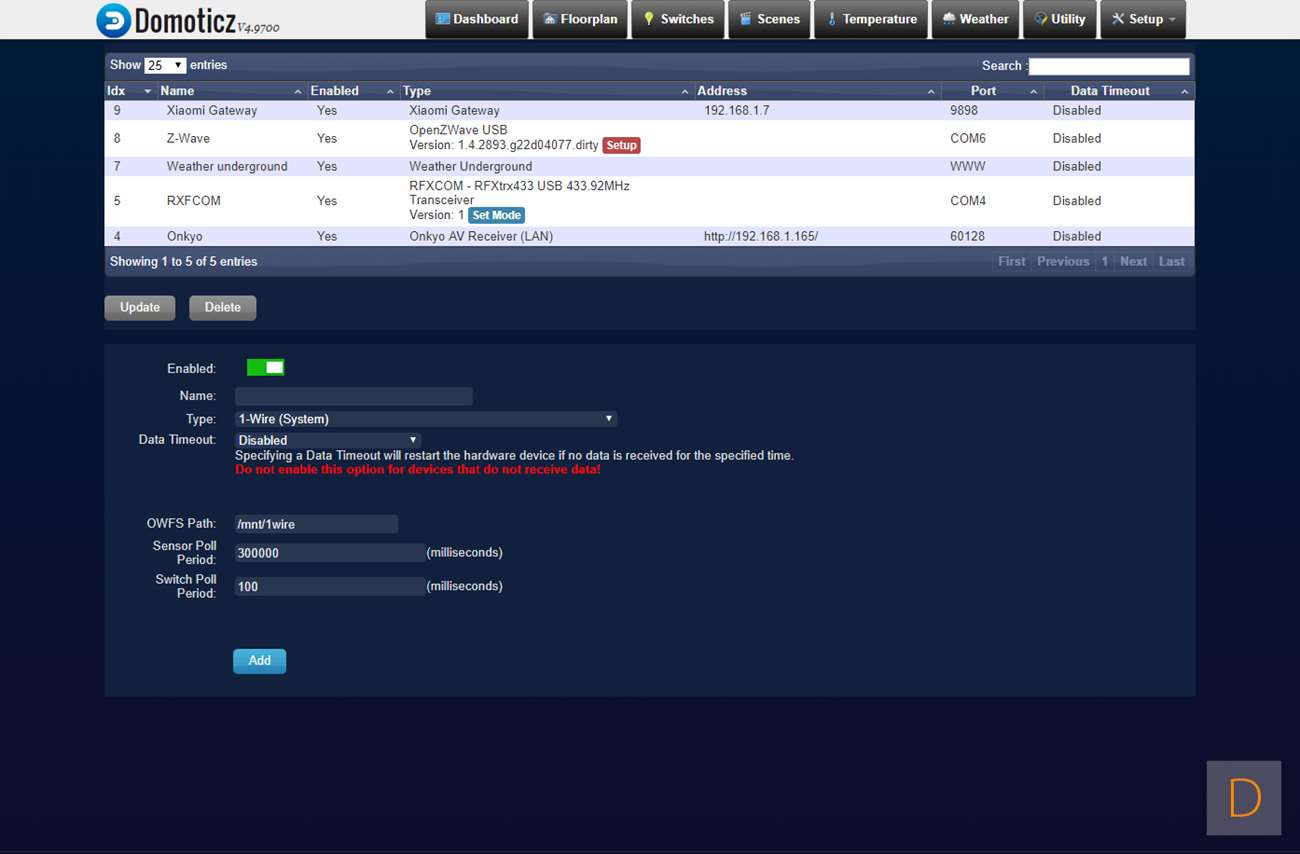Expand the Setup dropdown menu
Image resolution: width=1300 pixels, height=854 pixels.
point(1143,20)
